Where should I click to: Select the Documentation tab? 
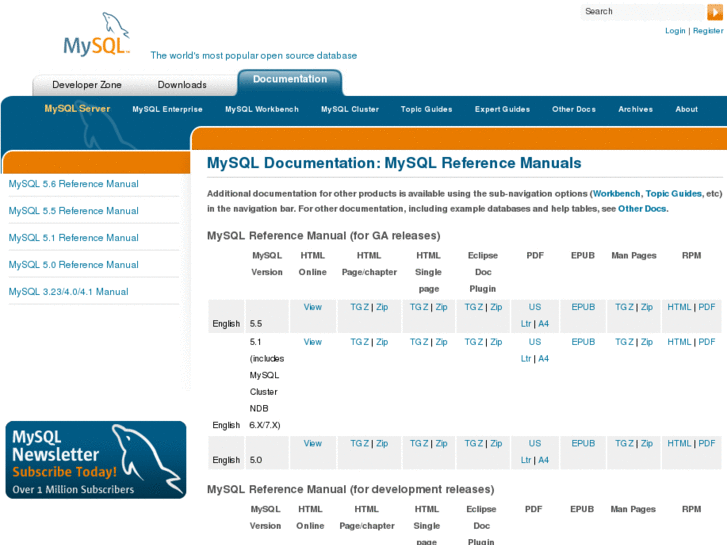[x=289, y=80]
